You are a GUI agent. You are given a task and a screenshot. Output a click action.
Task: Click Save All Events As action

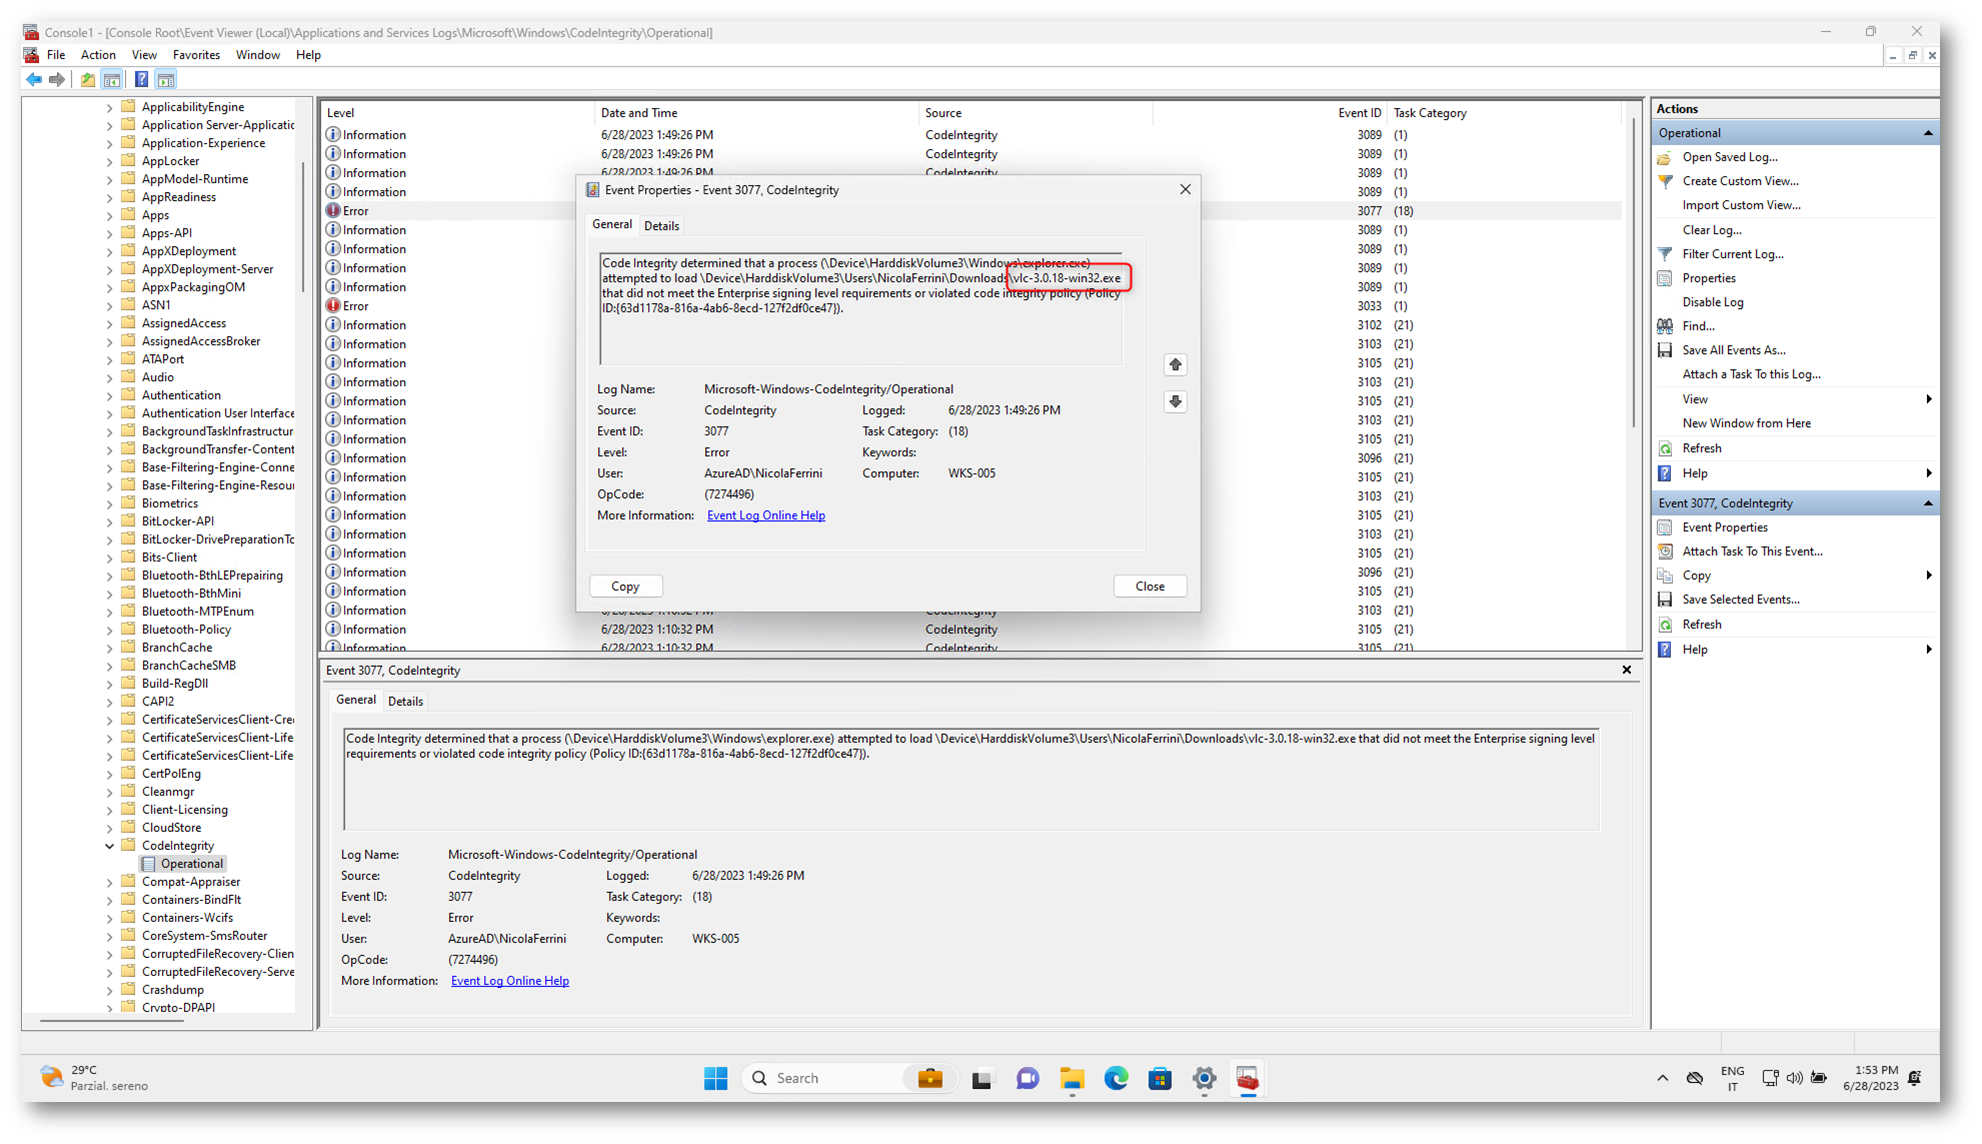point(1733,350)
